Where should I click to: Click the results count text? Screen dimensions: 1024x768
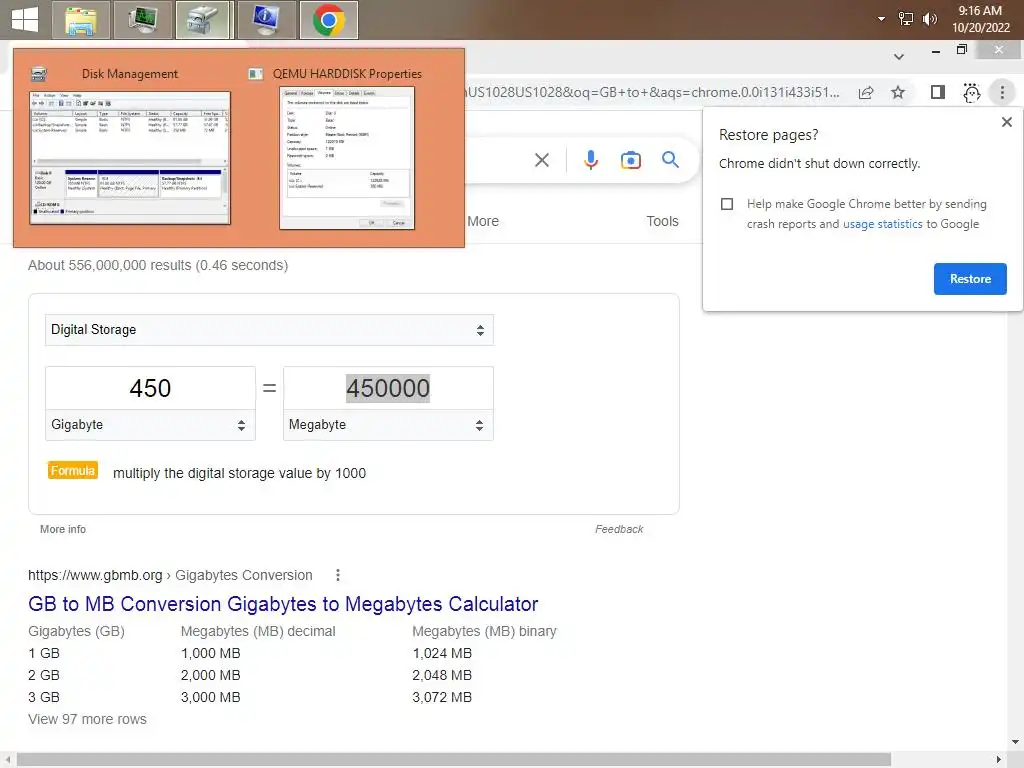click(158, 265)
